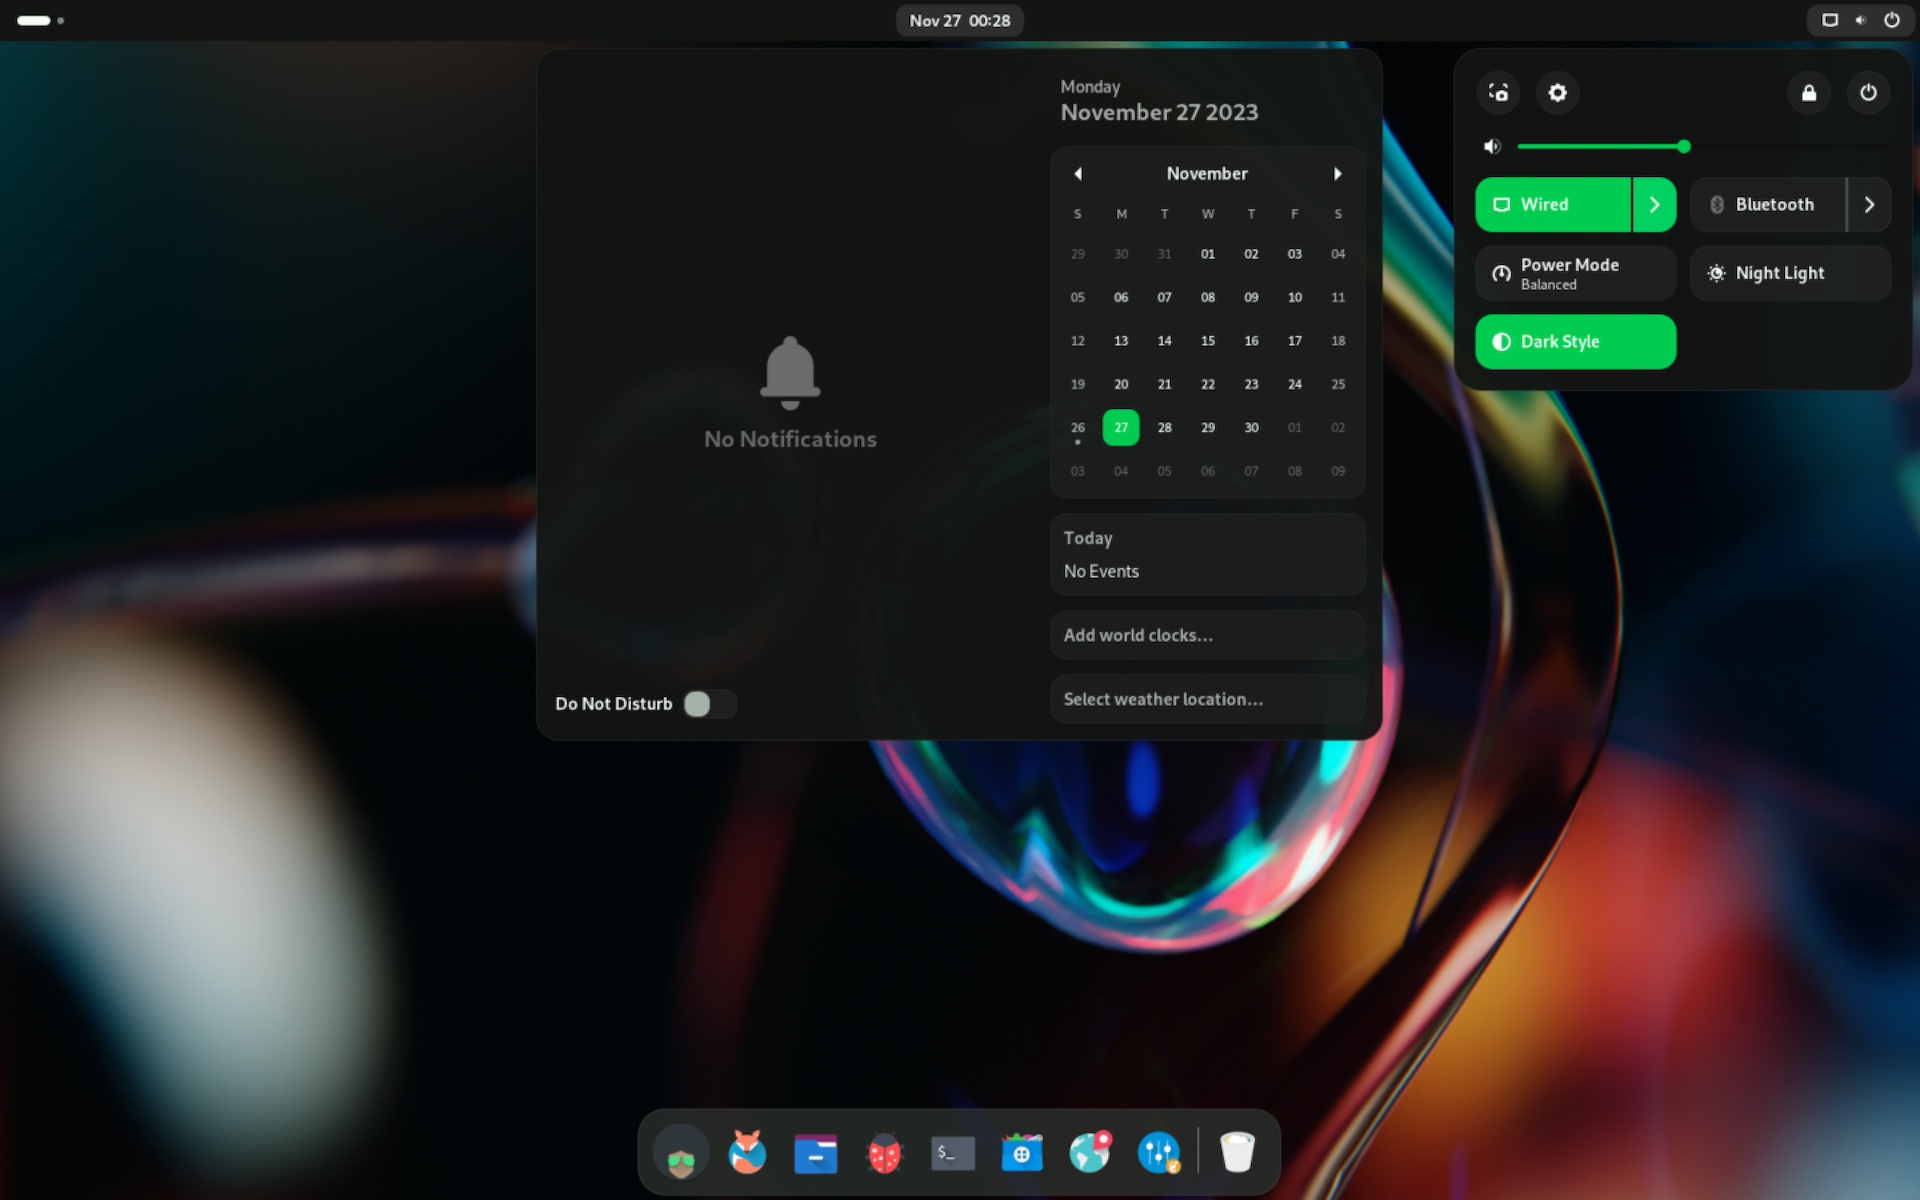Expand the Bluetooth devices arrow

coord(1869,205)
